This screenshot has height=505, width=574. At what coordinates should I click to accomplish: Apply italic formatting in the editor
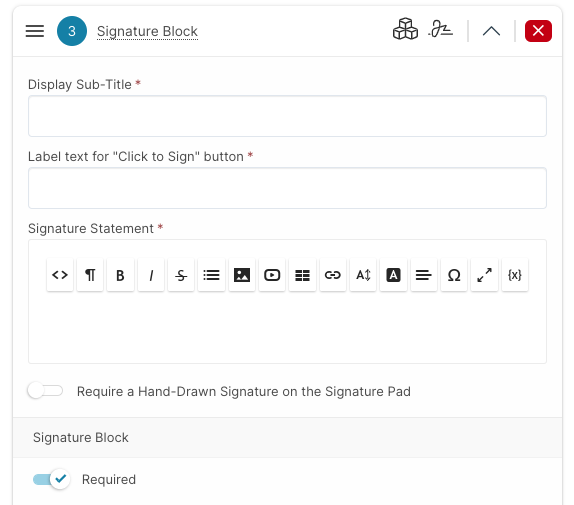151,275
